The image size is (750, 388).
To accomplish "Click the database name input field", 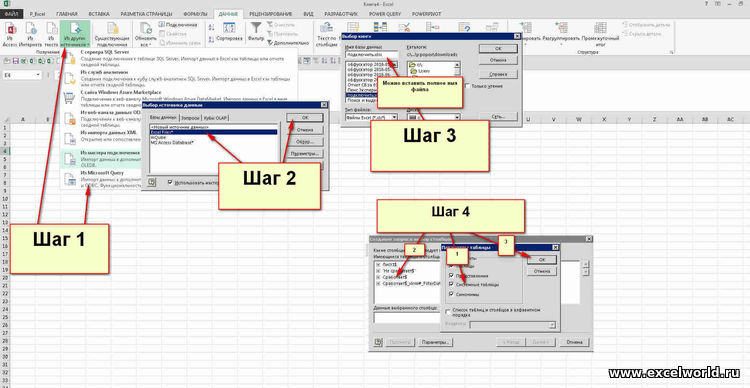I will (371, 55).
